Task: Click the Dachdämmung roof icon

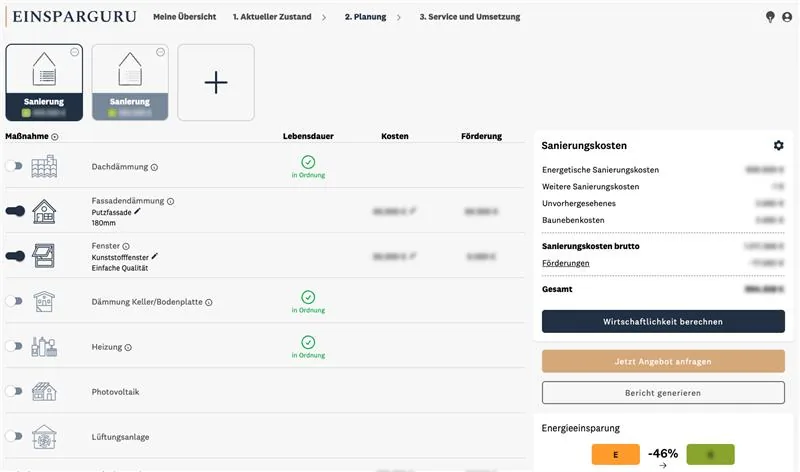Action: (44, 166)
